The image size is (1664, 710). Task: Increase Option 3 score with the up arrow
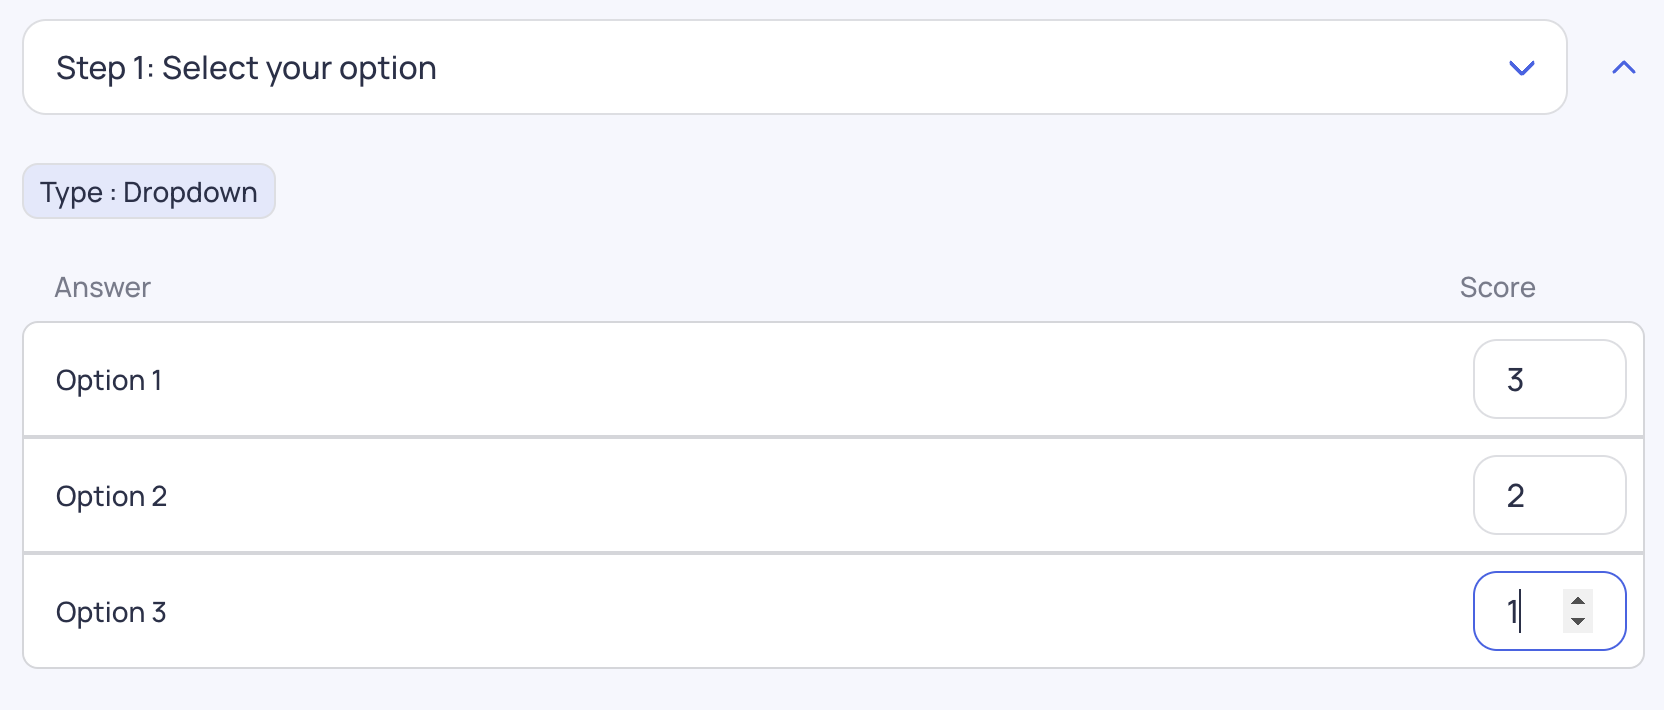[x=1578, y=601]
